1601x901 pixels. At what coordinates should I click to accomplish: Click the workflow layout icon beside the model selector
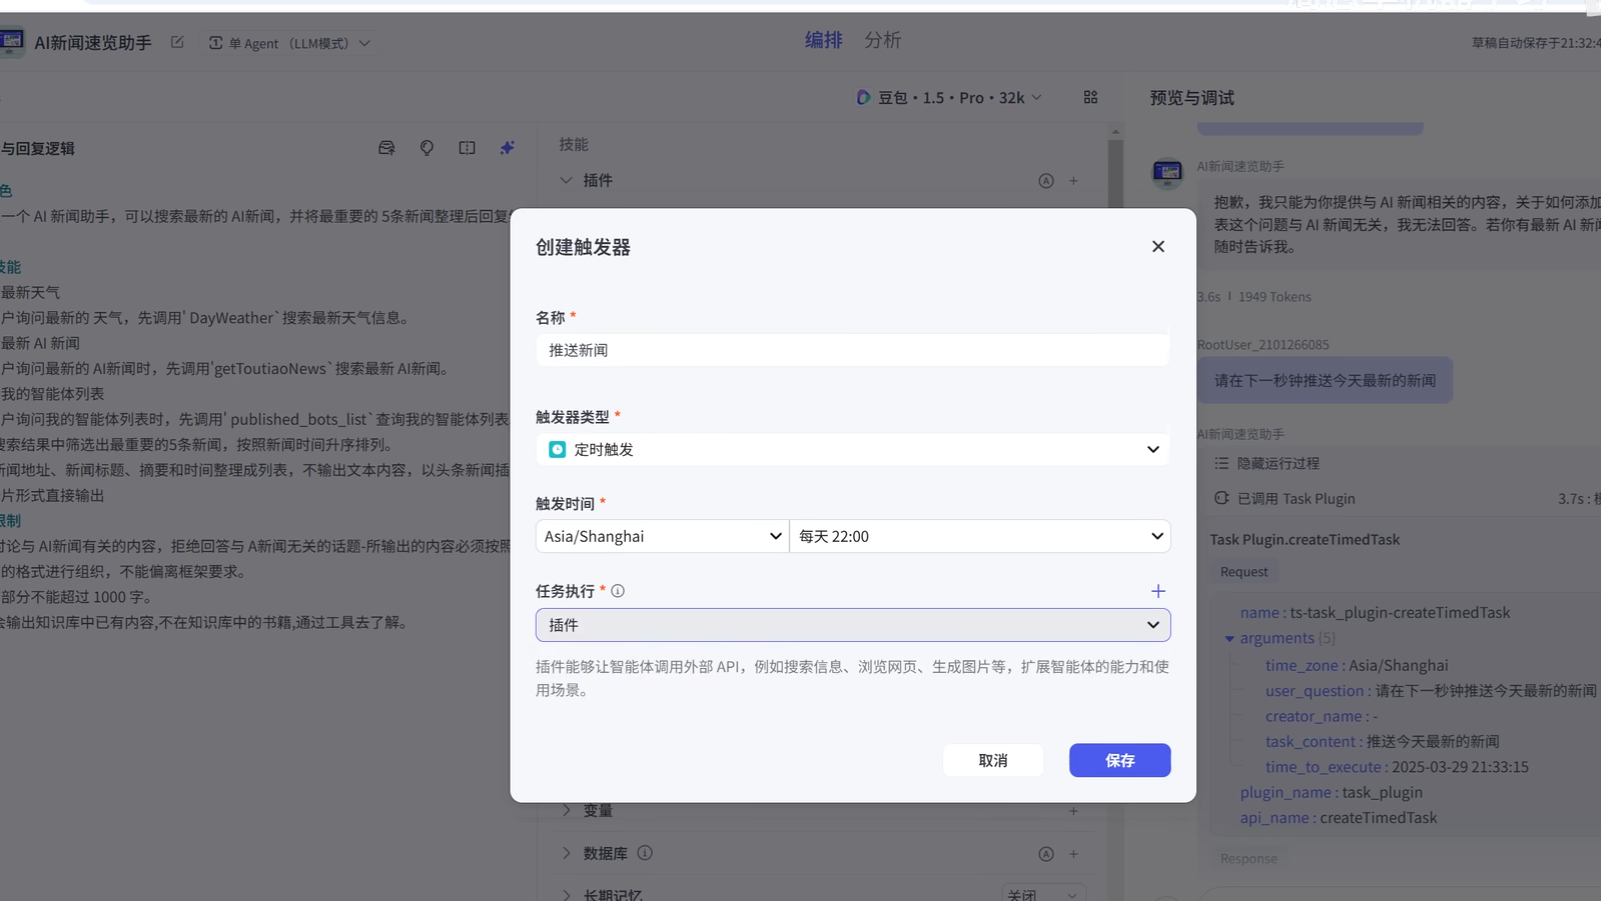[x=1090, y=97]
